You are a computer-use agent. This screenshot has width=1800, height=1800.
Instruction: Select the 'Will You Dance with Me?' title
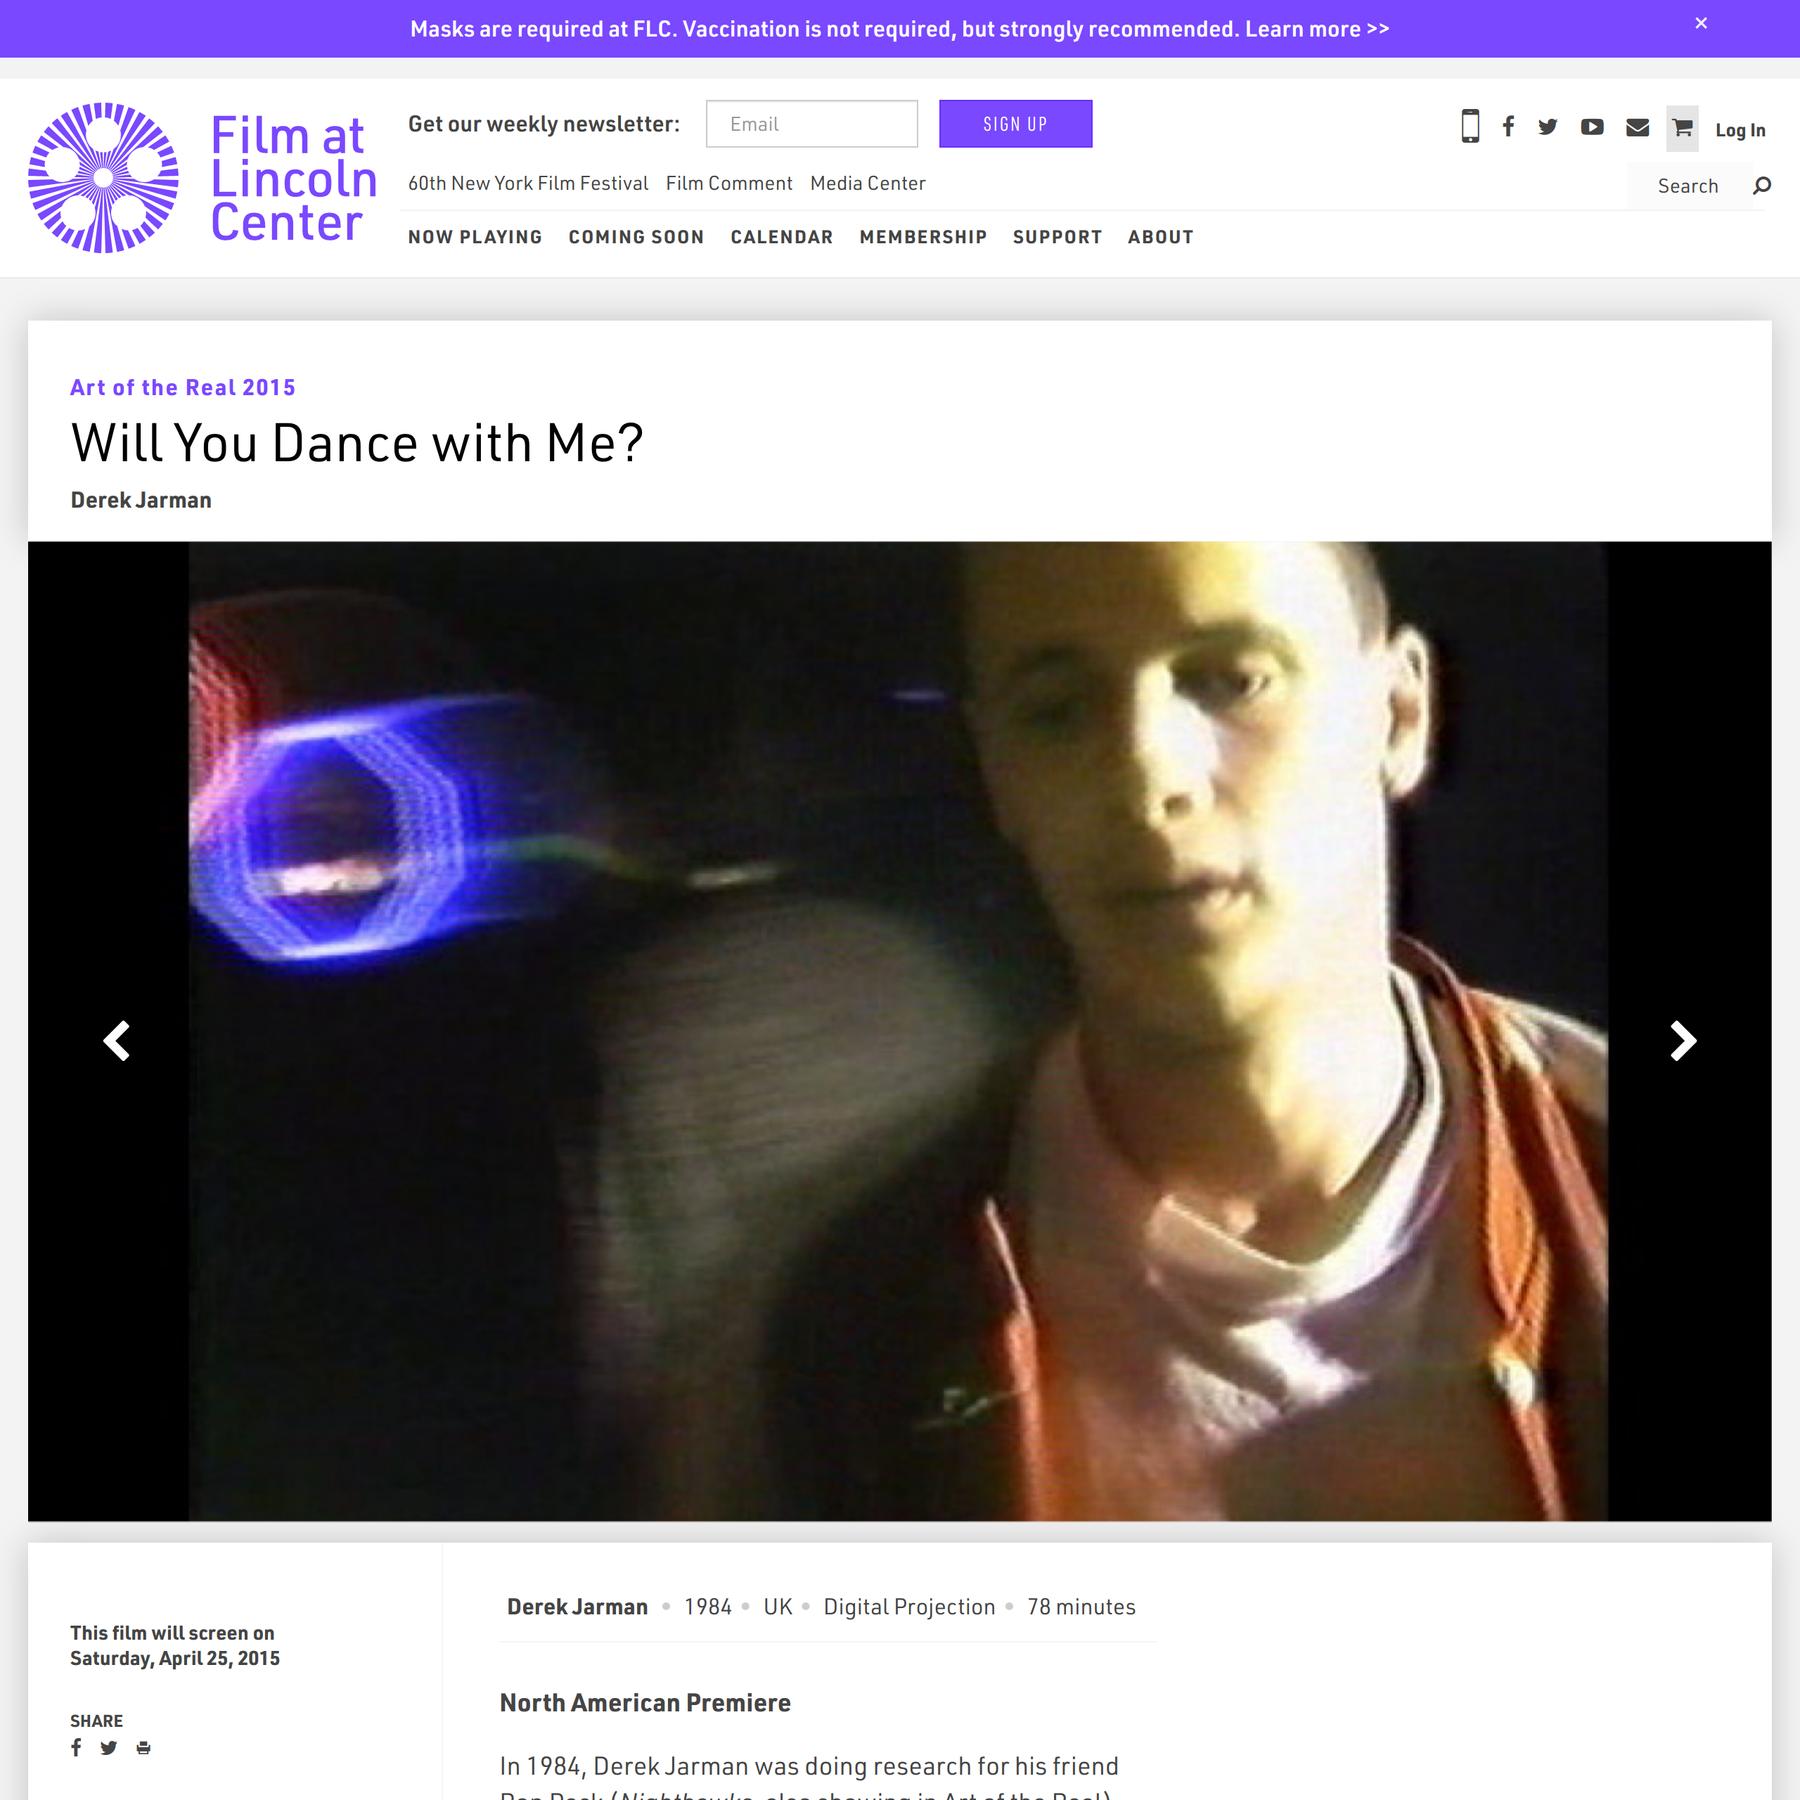[x=357, y=443]
